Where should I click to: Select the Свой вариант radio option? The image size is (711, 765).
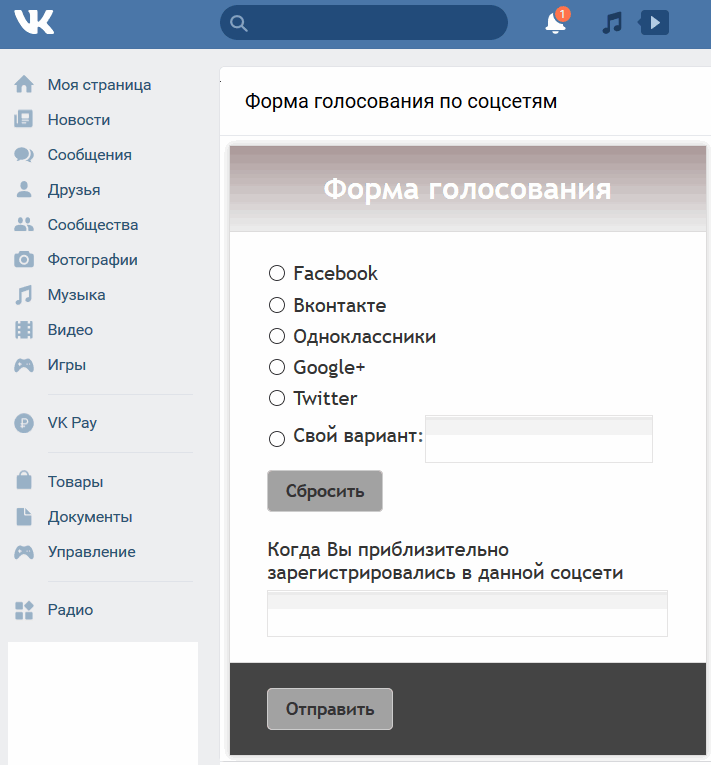pyautogui.click(x=277, y=439)
